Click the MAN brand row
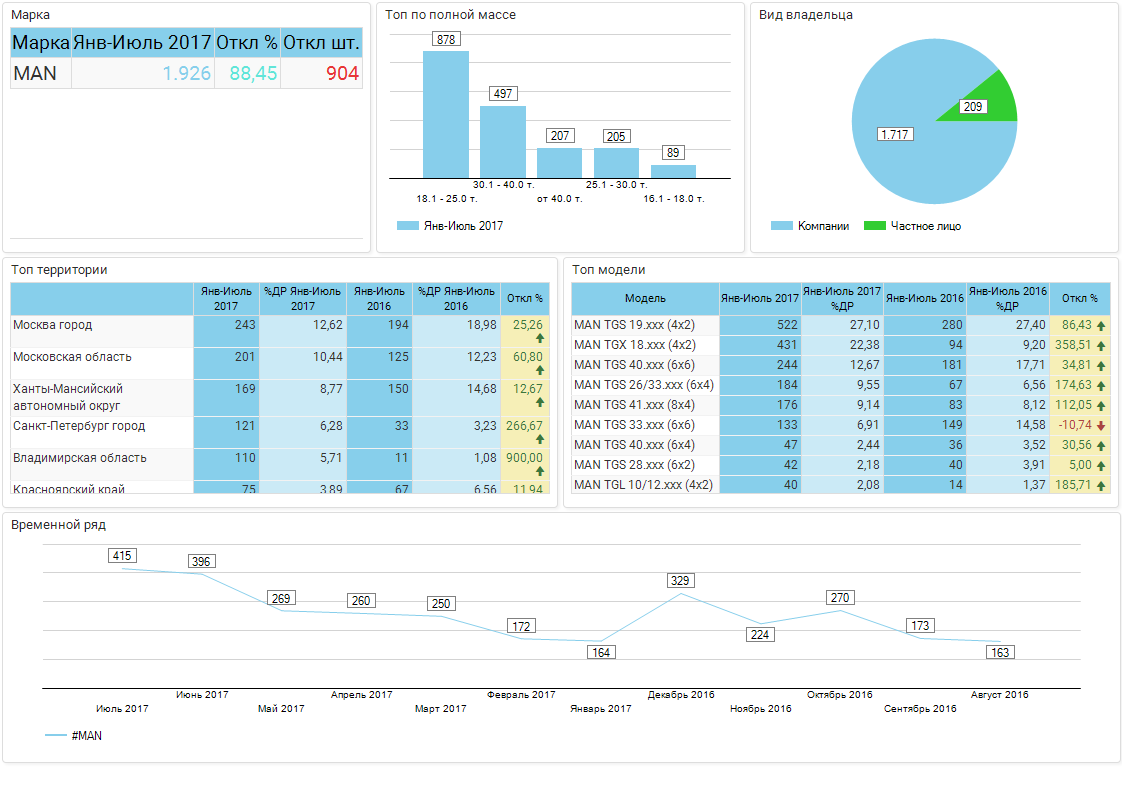 pyautogui.click(x=186, y=73)
